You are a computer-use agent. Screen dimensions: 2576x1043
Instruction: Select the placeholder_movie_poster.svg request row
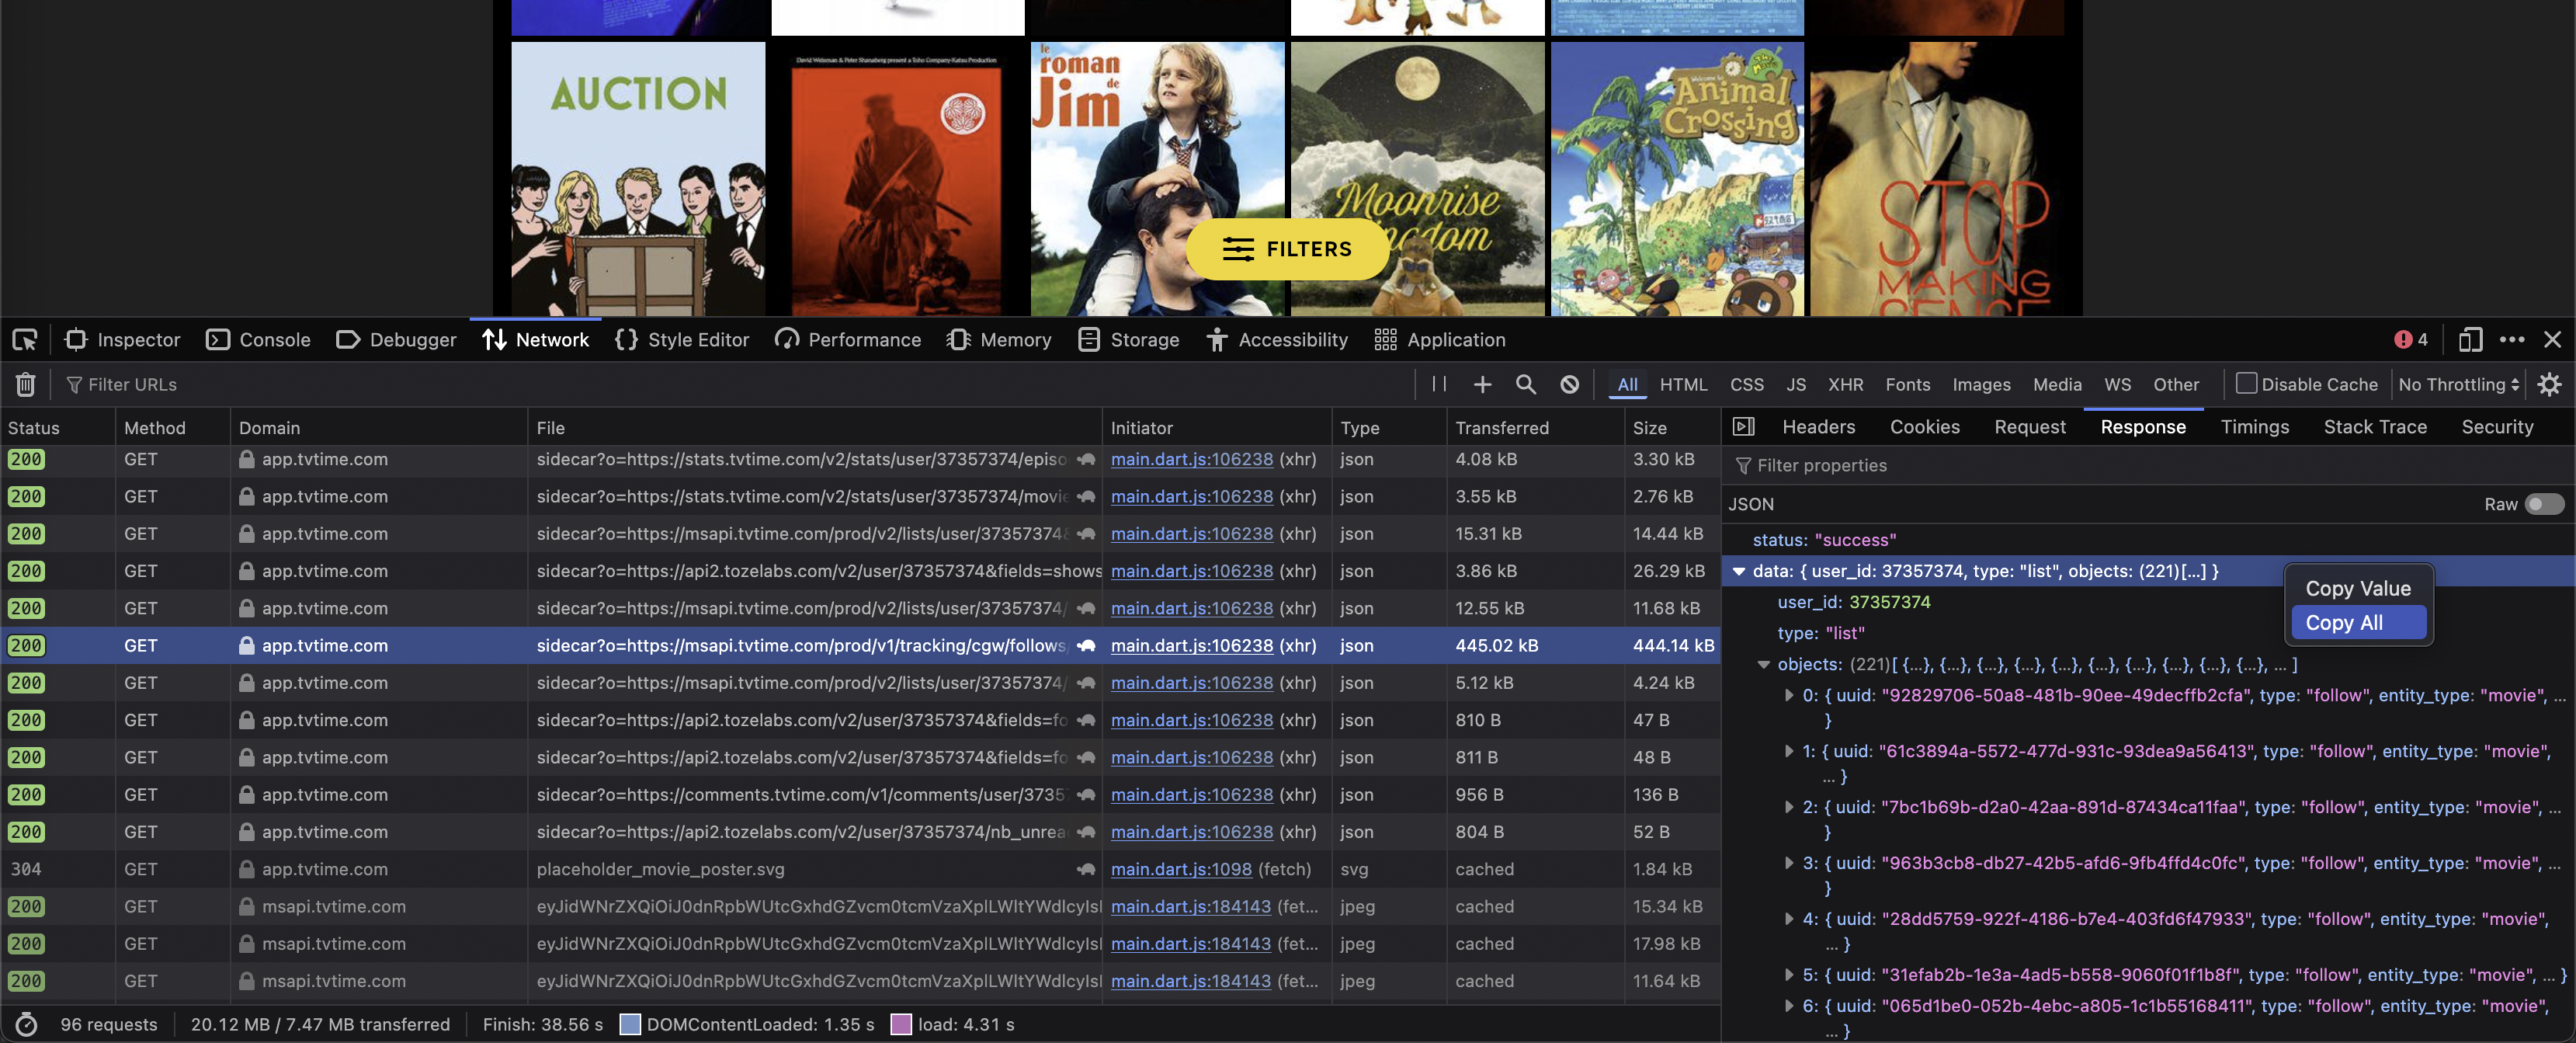(x=860, y=869)
